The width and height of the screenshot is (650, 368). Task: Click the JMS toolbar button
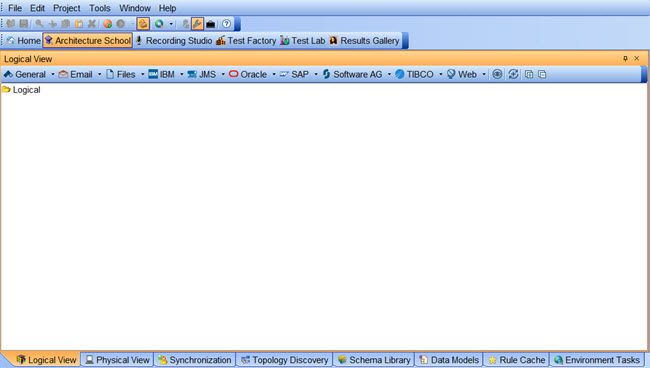point(201,75)
